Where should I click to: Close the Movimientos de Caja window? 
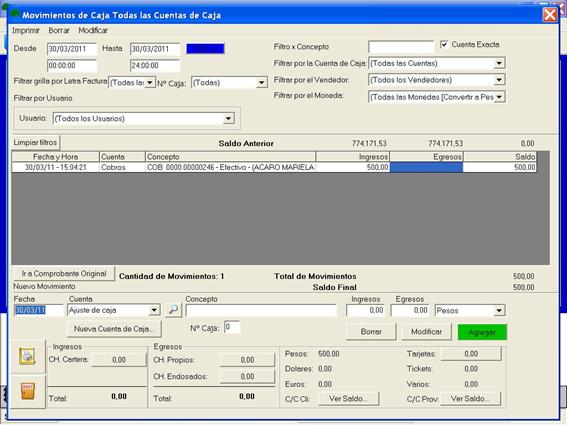pyautogui.click(x=550, y=15)
